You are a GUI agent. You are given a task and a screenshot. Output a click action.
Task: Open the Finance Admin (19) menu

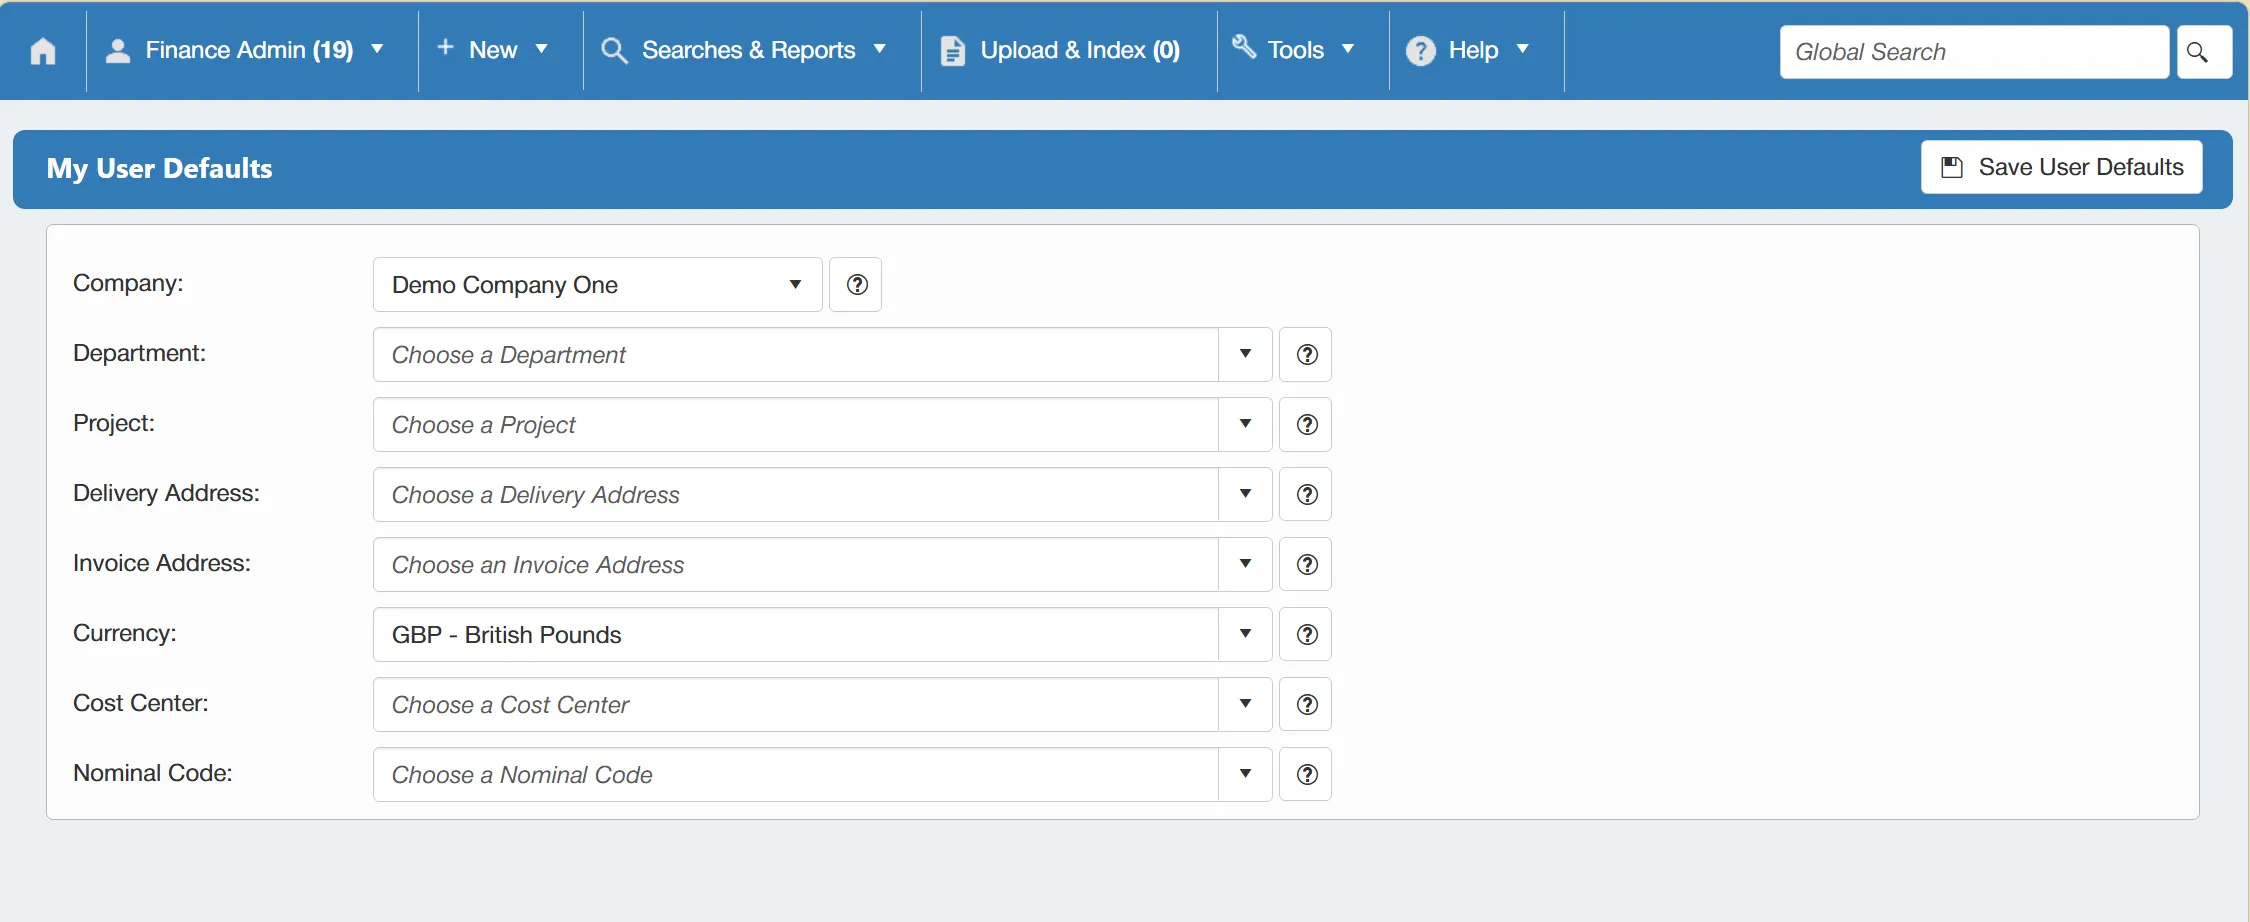coord(245,50)
